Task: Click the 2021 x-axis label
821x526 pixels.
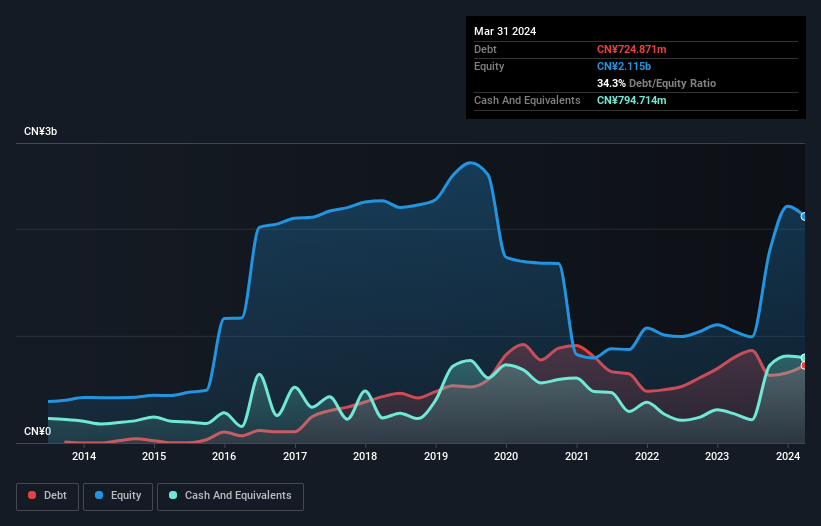Action: tap(576, 456)
